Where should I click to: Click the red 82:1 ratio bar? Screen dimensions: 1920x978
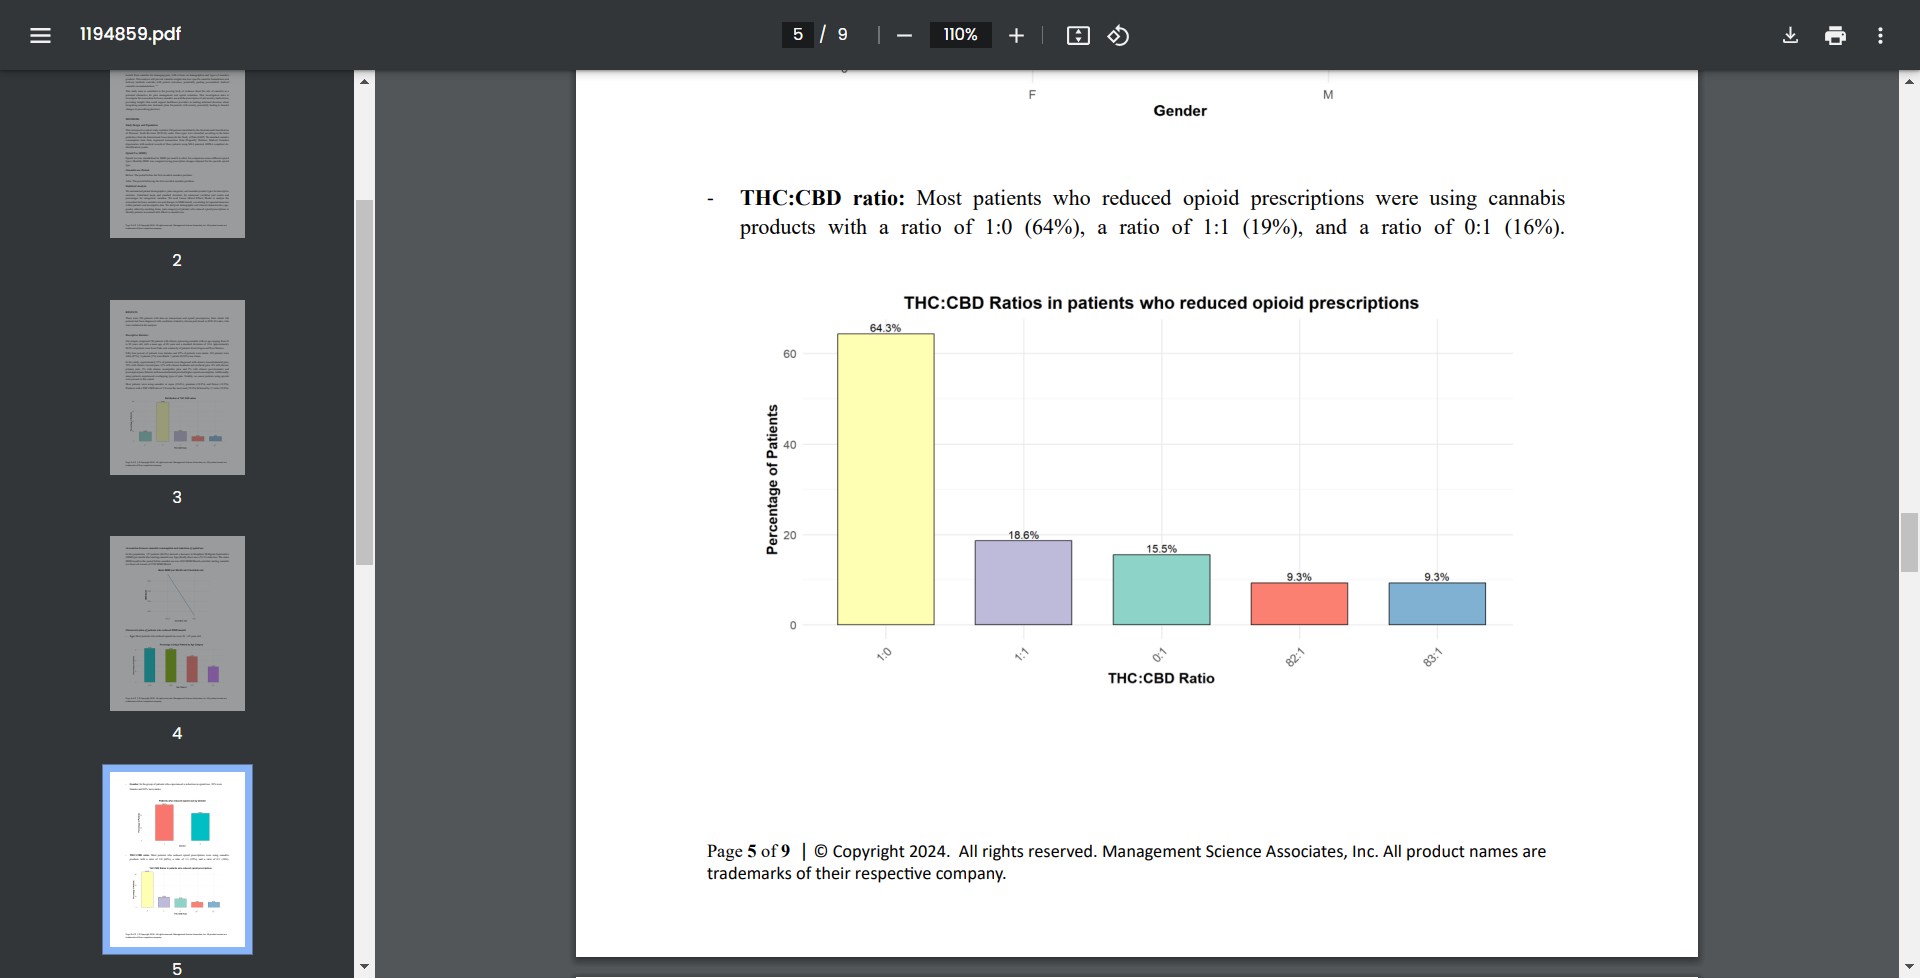pos(1299,604)
